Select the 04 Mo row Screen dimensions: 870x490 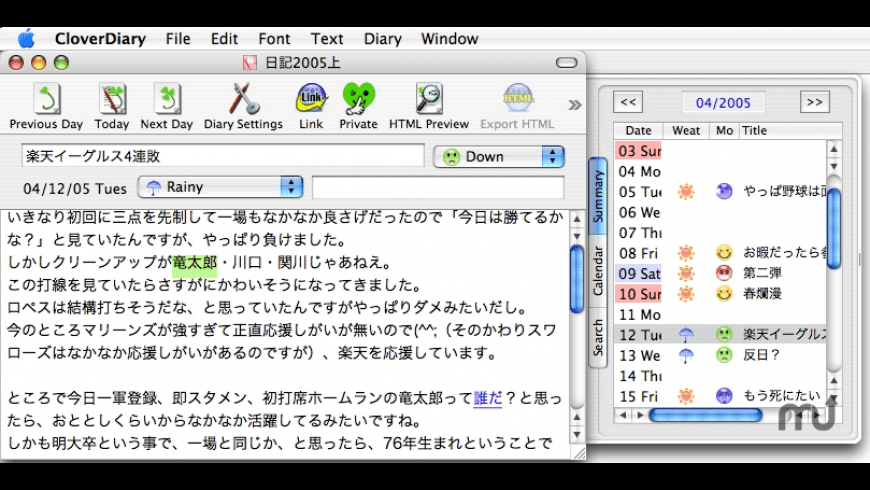(x=720, y=171)
